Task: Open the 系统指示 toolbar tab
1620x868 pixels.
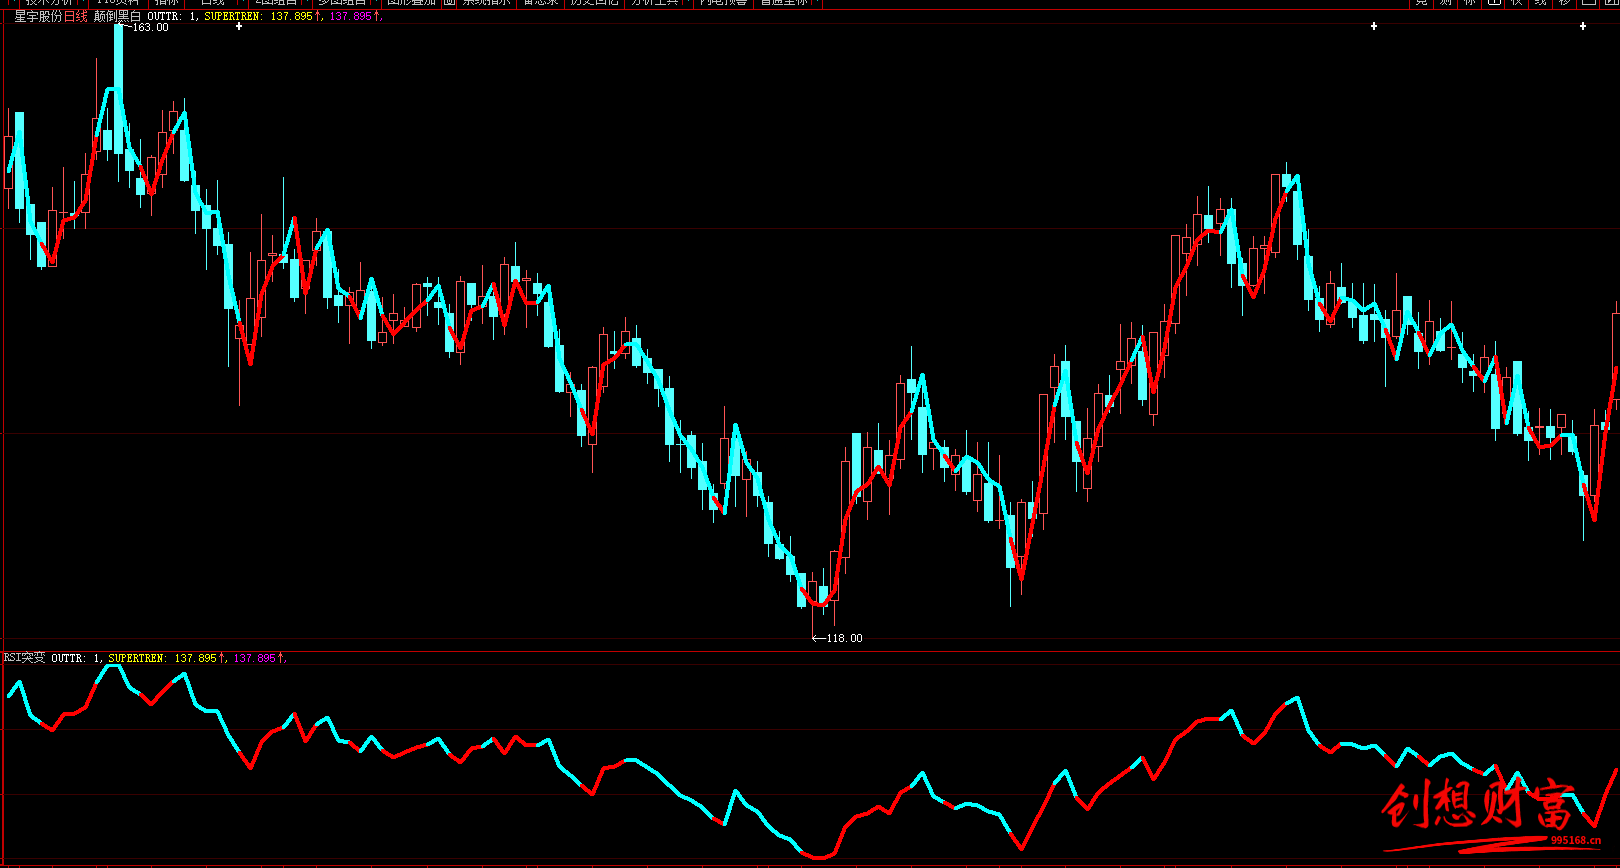Action: [486, 3]
